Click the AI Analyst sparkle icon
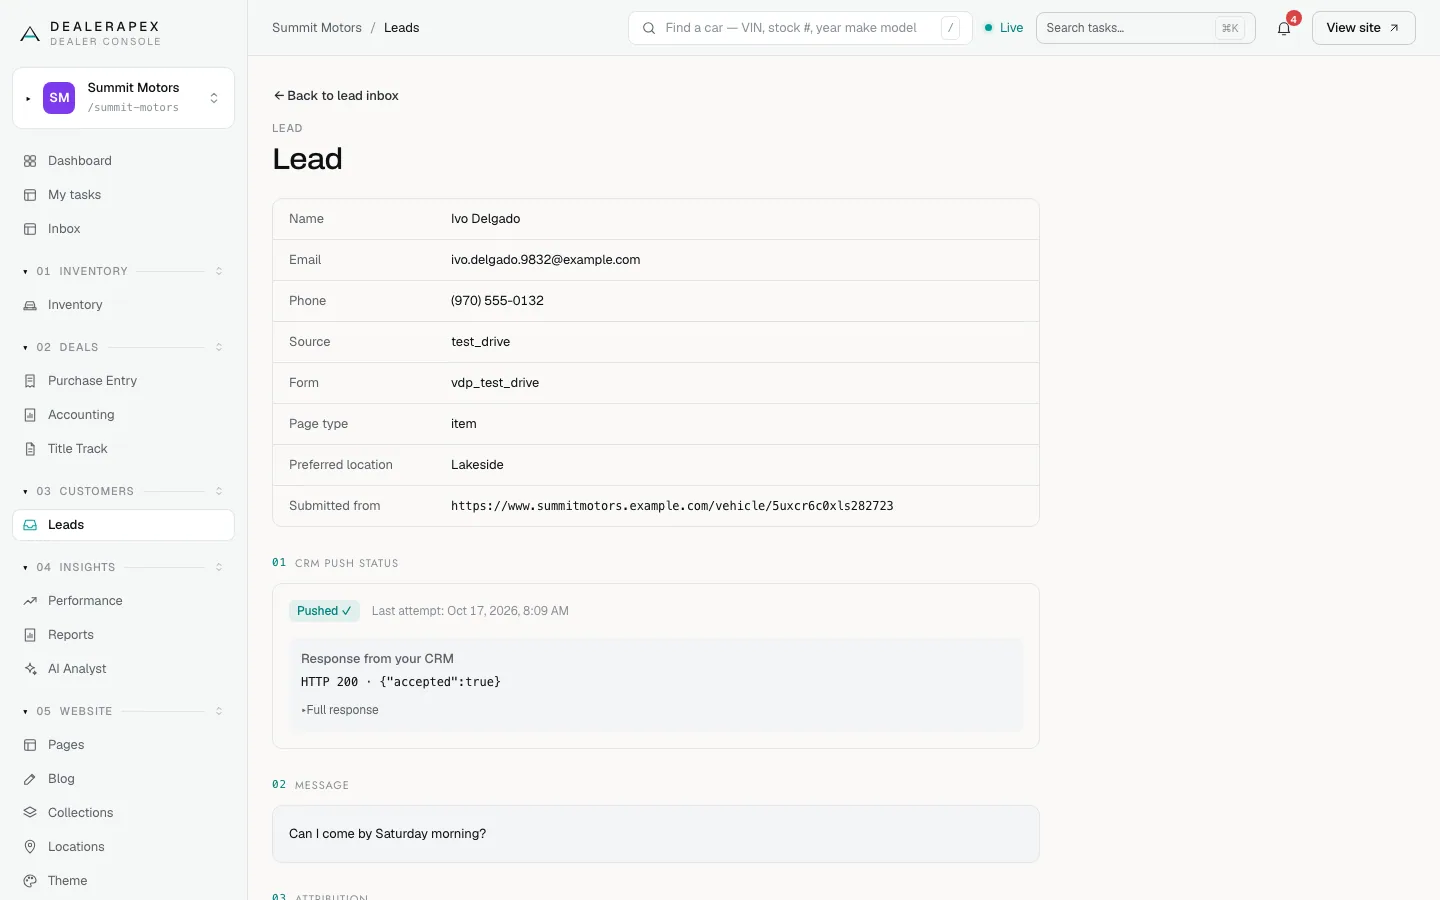 click(30, 669)
